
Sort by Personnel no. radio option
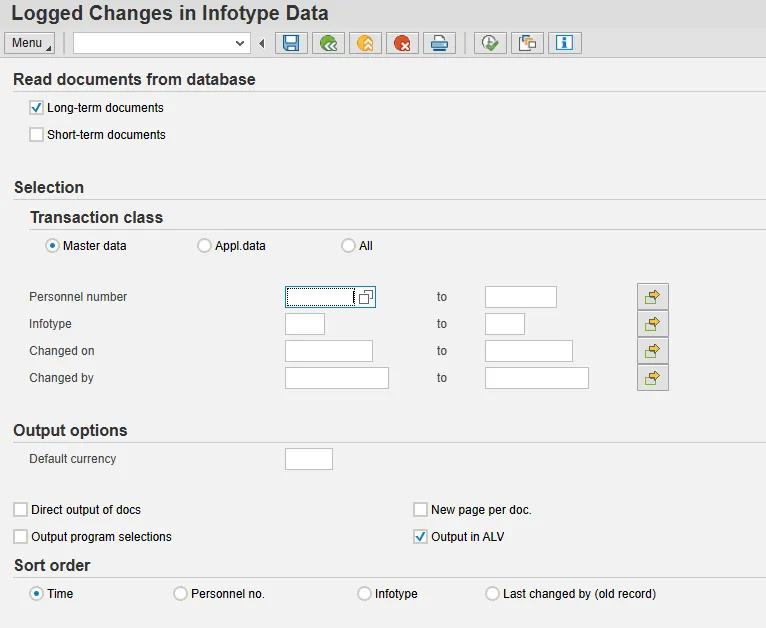coord(181,594)
